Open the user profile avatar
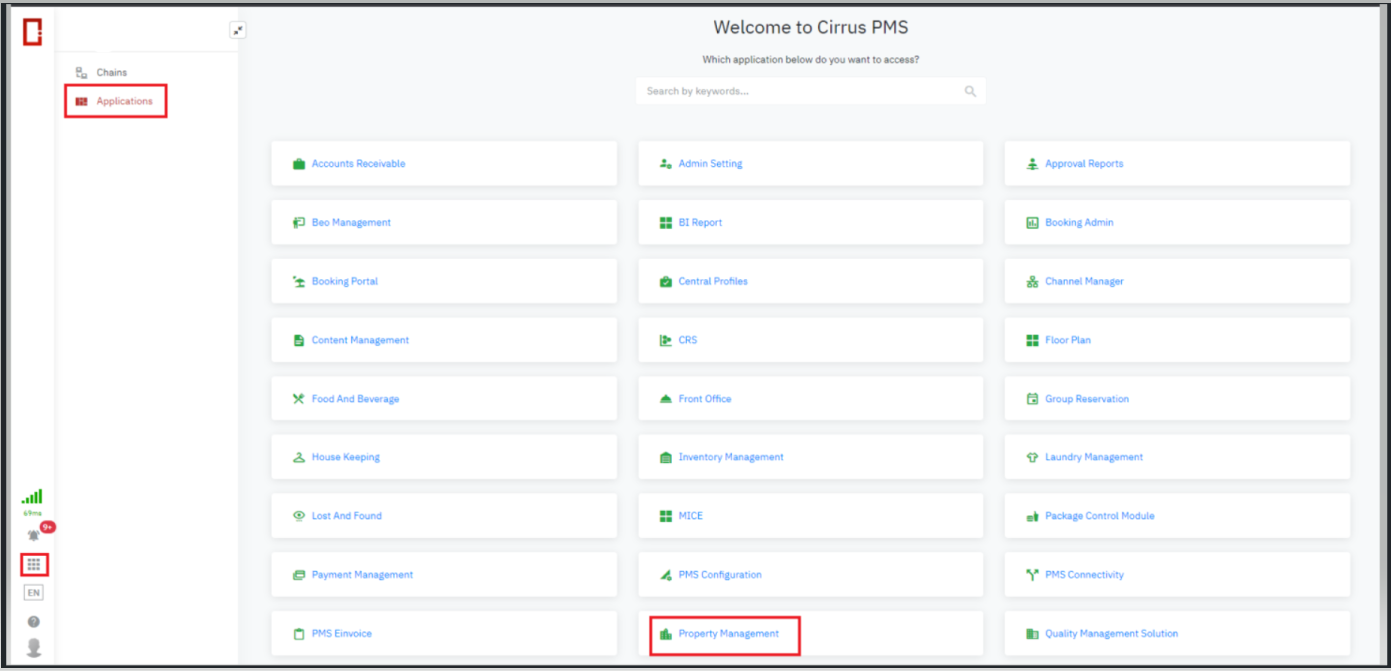The image size is (1391, 671). coord(34,647)
